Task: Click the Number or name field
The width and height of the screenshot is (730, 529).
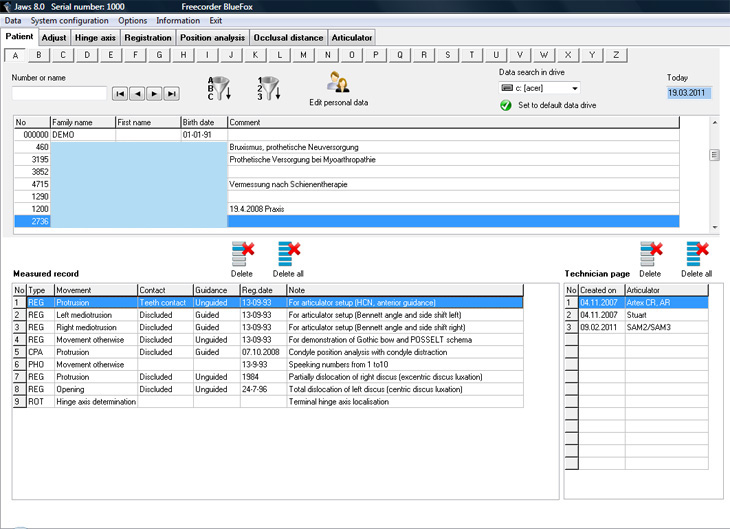Action: (59, 94)
